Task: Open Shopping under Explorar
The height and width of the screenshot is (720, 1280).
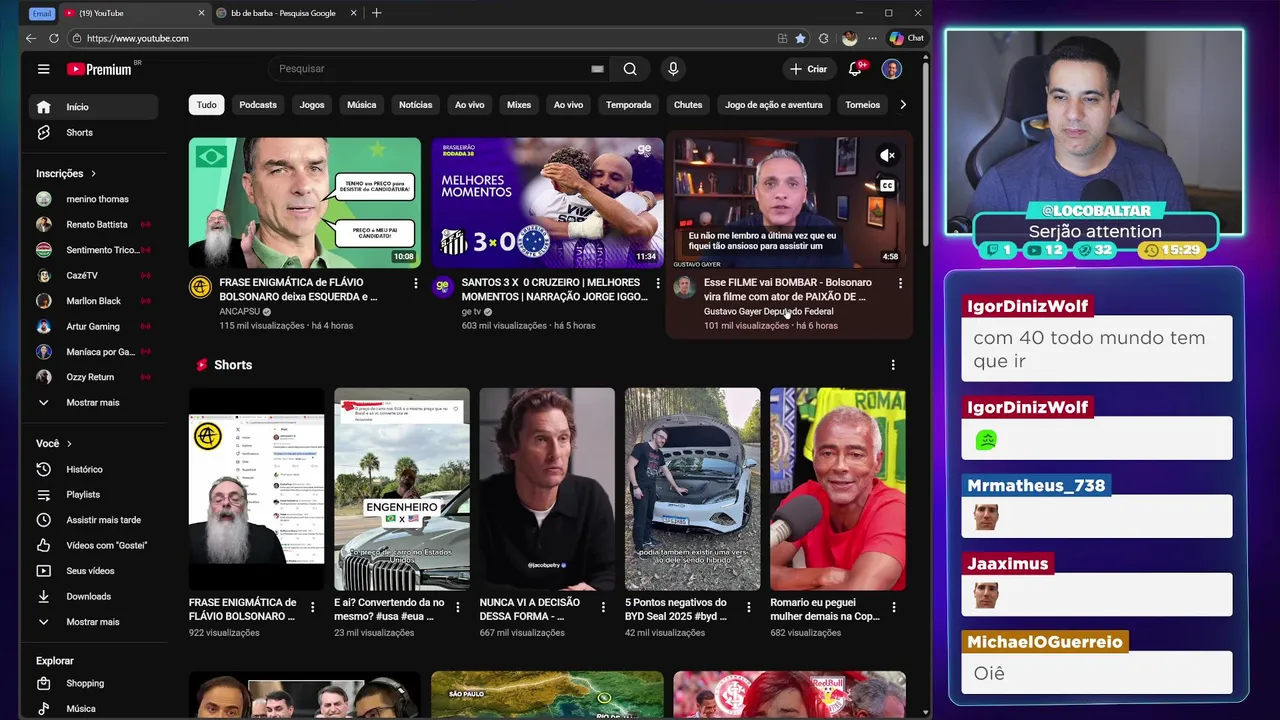Action: [93, 684]
